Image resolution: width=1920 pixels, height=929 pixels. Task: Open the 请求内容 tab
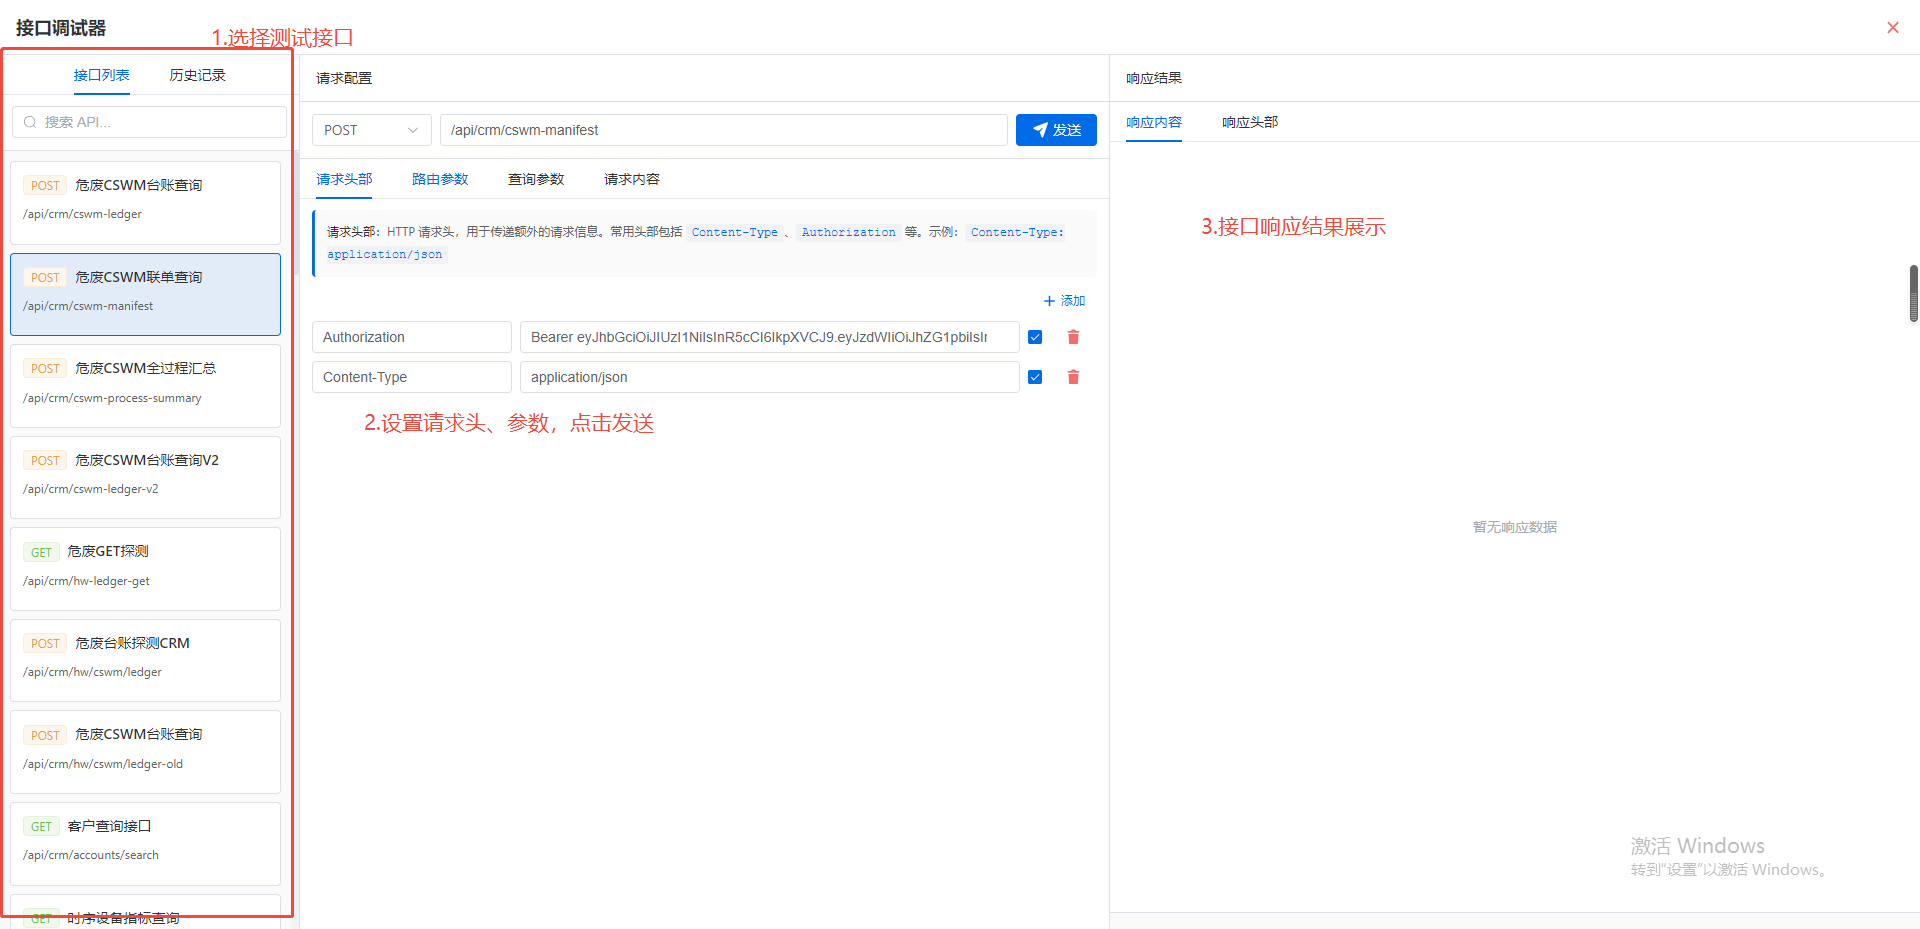(632, 179)
